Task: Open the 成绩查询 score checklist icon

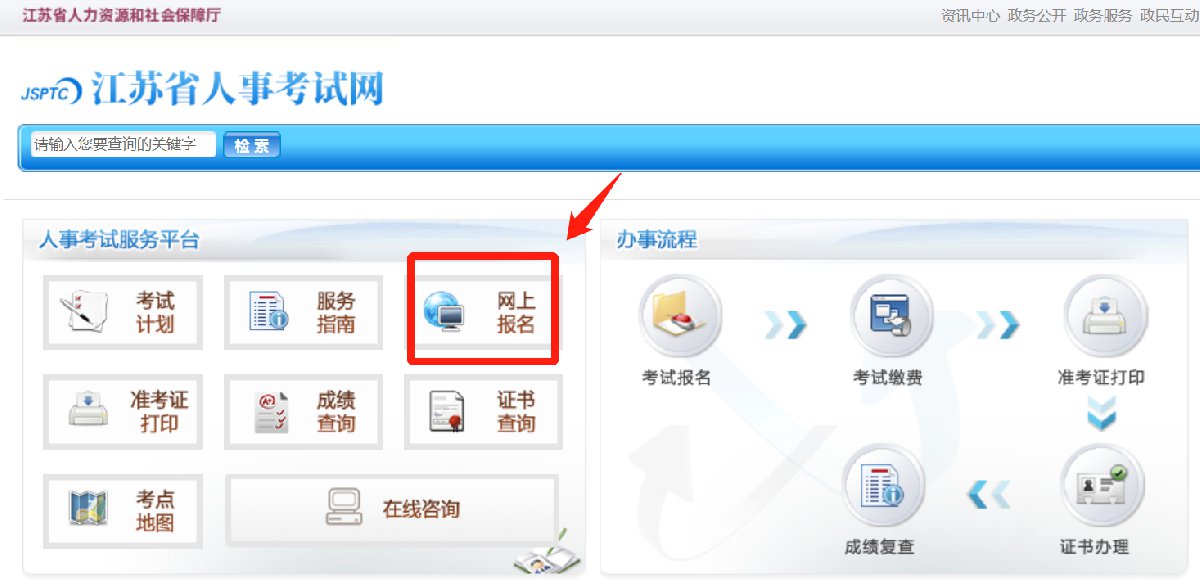Action: 270,410
